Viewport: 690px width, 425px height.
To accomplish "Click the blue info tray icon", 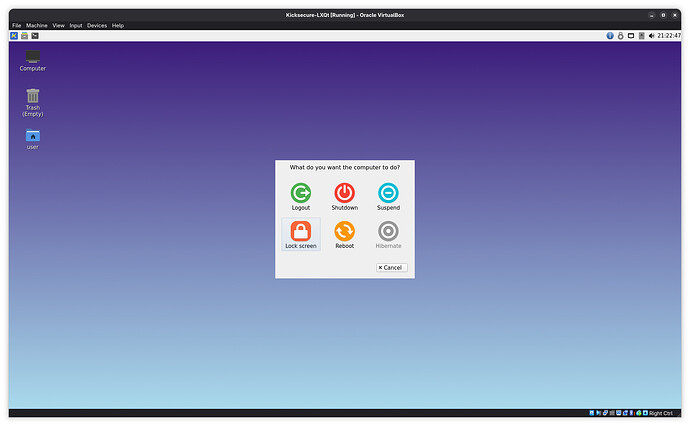I will pyautogui.click(x=610, y=36).
